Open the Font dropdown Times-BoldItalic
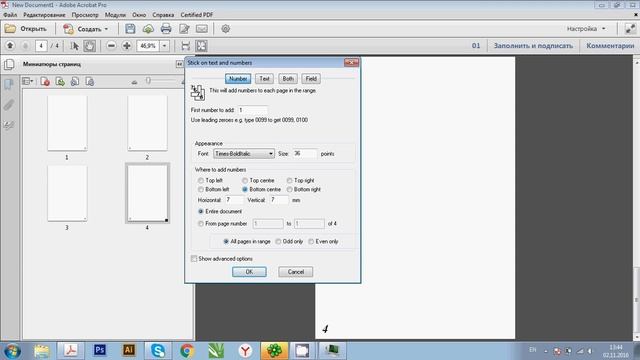Screen dimensions: 640x360 coord(244,154)
